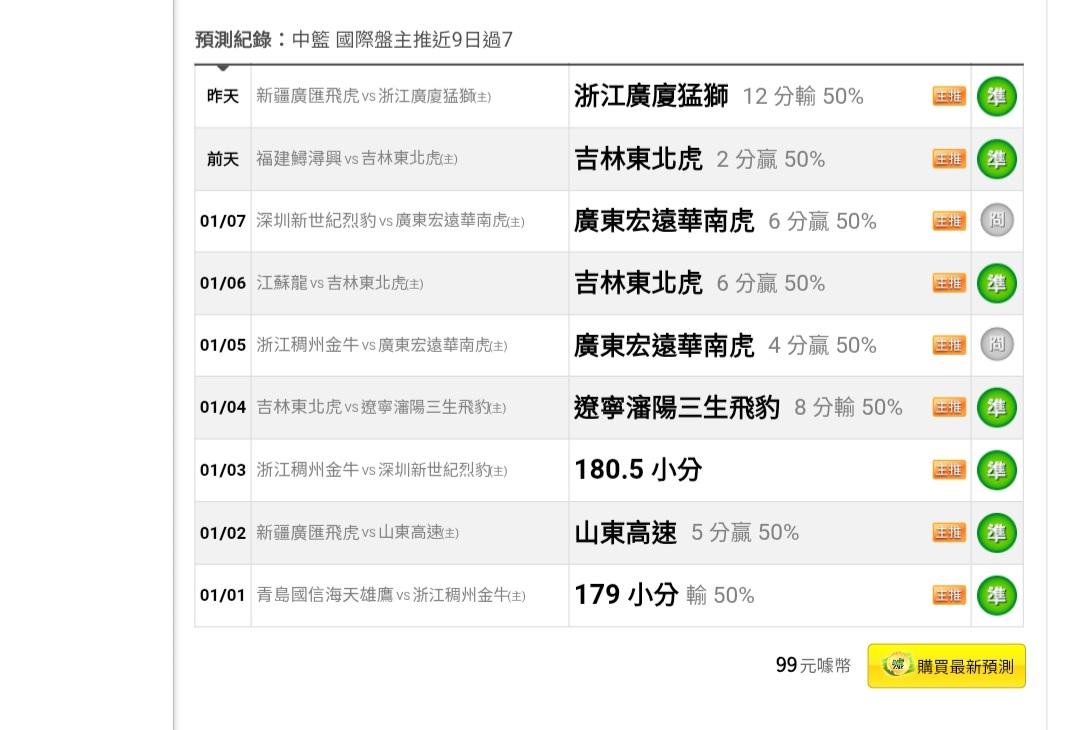Click the grey badge in 01/07 row
The image size is (1080, 730).
pyautogui.click(x=996, y=221)
